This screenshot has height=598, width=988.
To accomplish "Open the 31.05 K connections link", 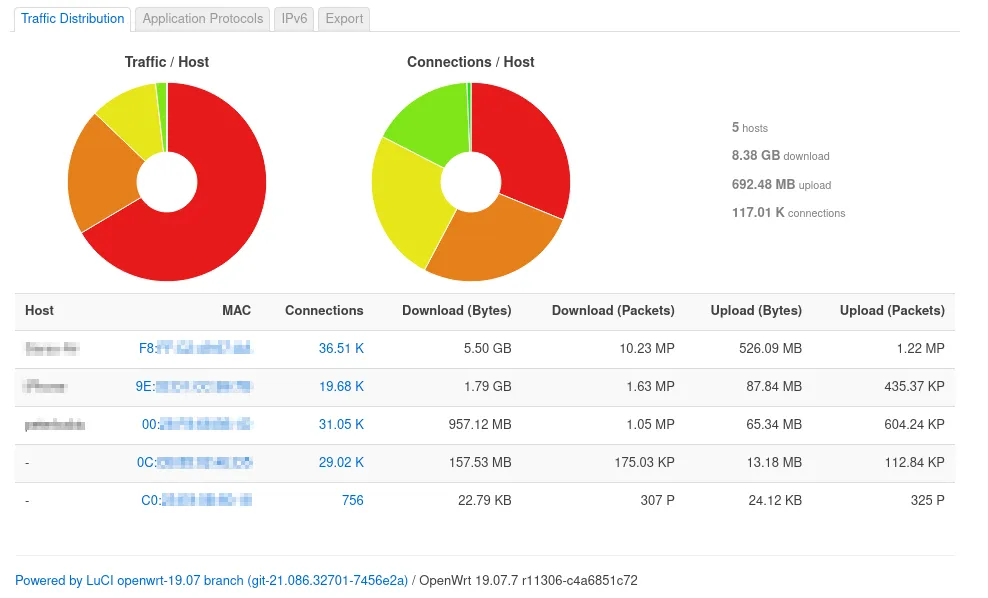I will [341, 424].
